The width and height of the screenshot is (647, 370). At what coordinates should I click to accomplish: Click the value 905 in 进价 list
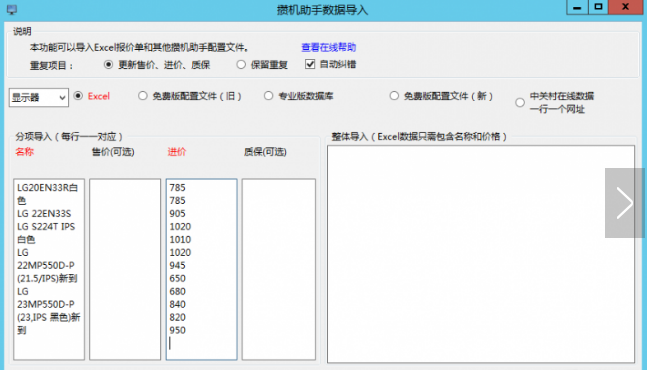[x=177, y=214]
